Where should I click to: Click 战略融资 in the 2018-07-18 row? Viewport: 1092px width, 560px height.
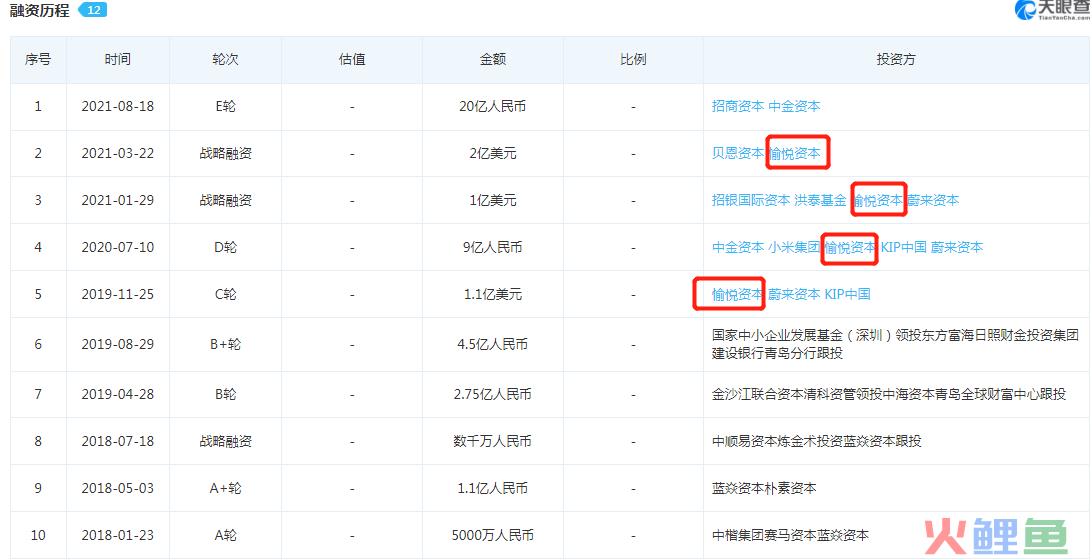click(x=226, y=441)
